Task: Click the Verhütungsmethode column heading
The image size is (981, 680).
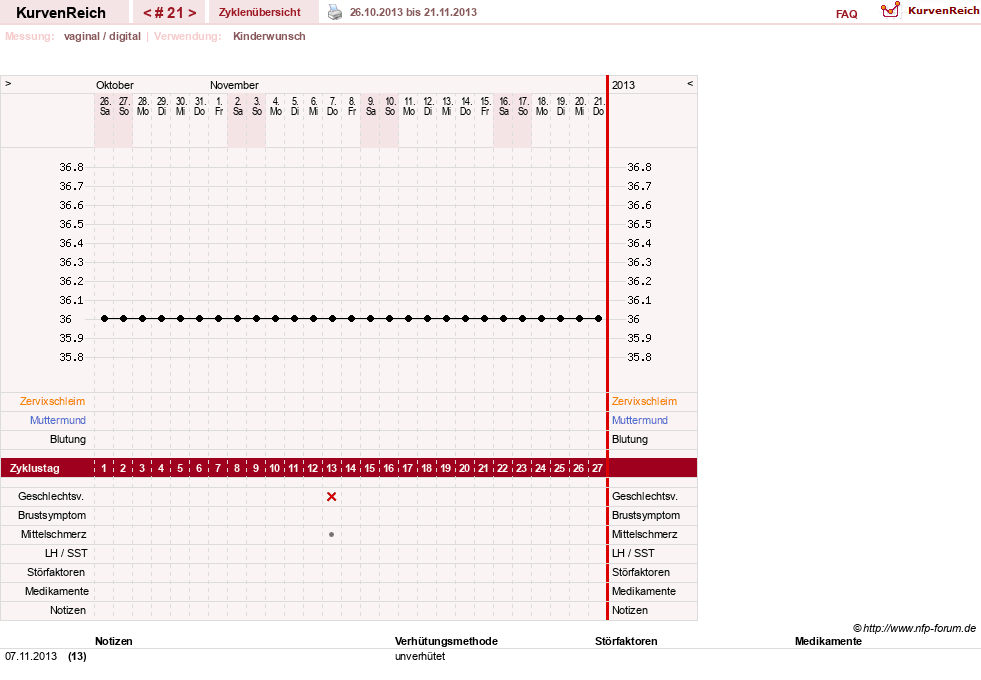Action: click(x=446, y=641)
